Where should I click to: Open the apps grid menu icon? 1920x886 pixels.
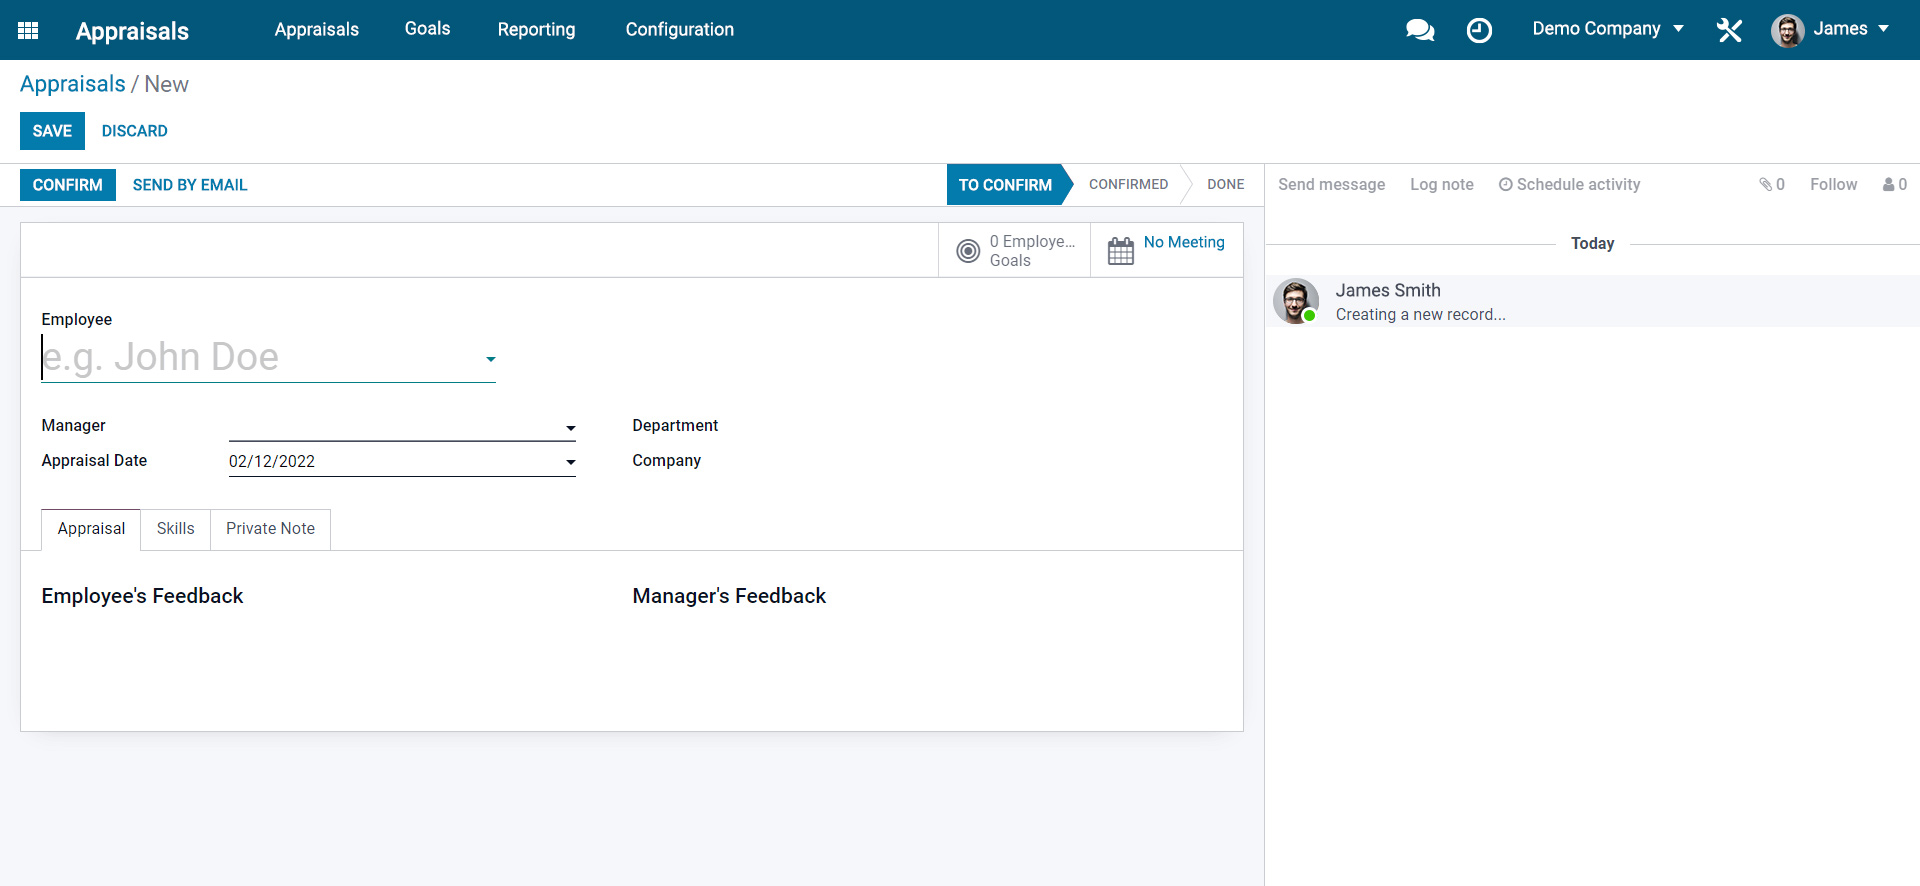[28, 30]
